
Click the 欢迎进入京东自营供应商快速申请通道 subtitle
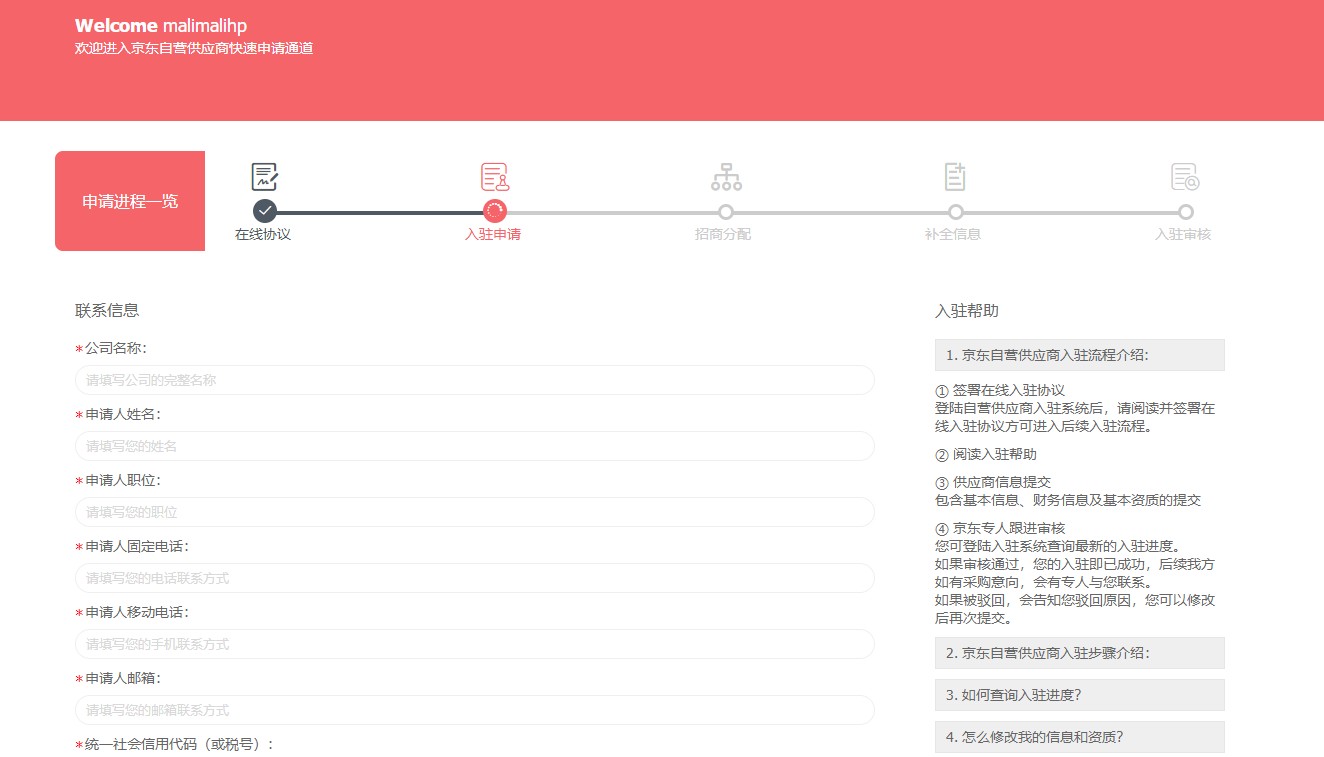click(194, 48)
